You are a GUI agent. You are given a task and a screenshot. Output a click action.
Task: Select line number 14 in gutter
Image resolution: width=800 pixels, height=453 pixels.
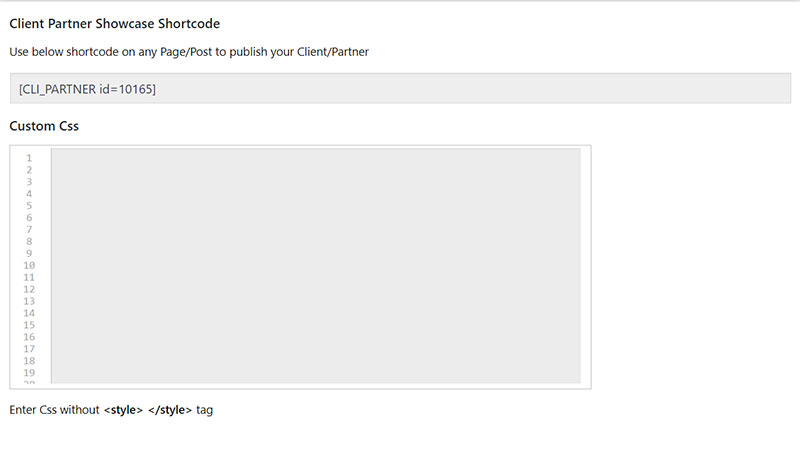(x=29, y=313)
